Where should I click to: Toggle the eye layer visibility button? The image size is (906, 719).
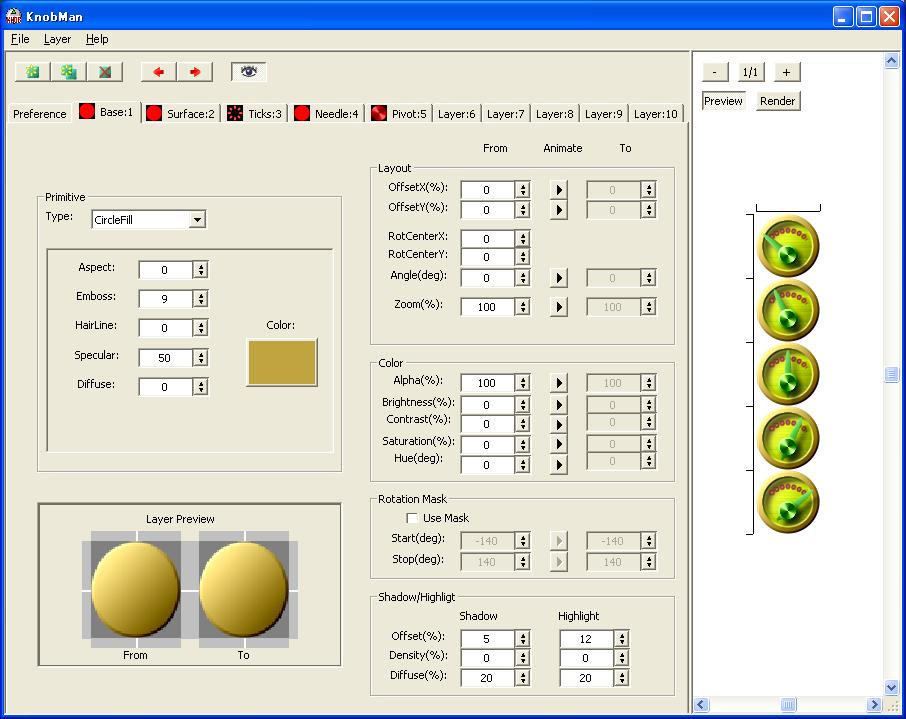[249, 72]
